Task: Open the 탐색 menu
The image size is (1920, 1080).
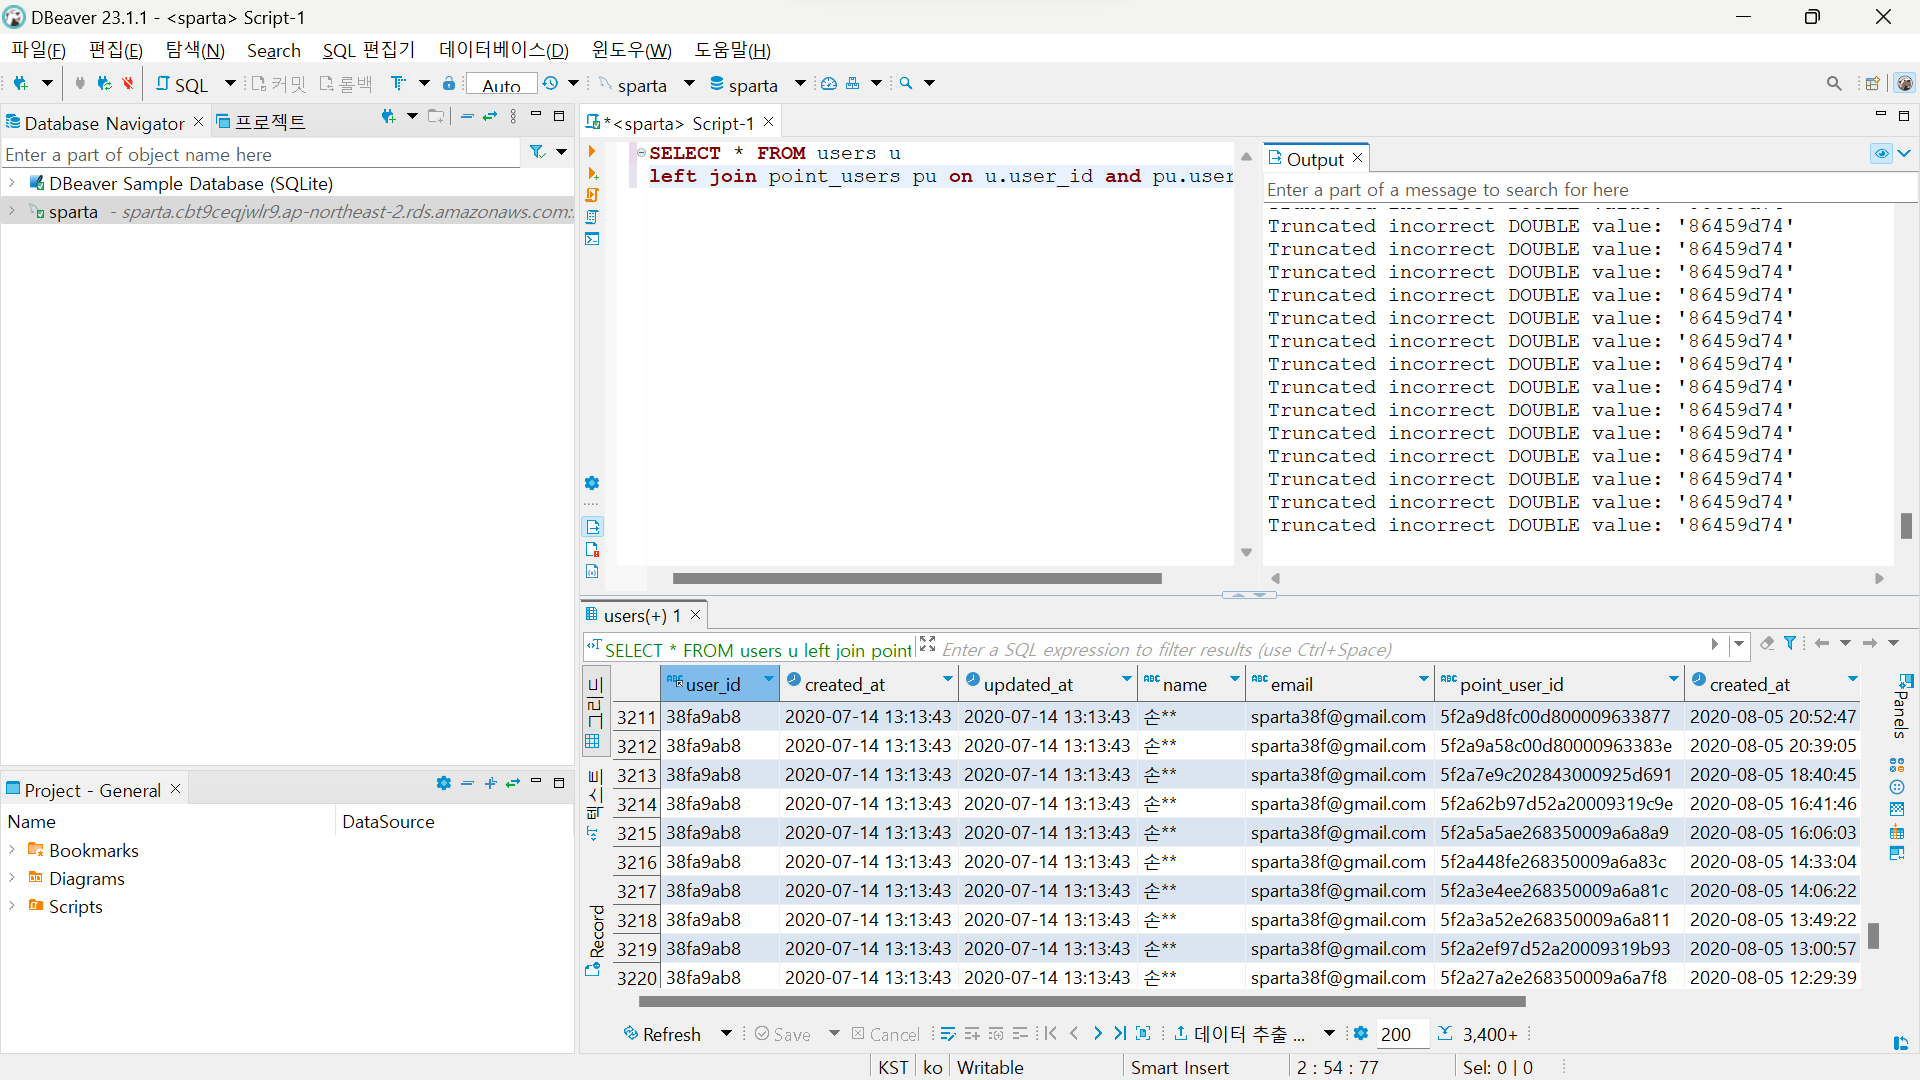Action: 195,50
